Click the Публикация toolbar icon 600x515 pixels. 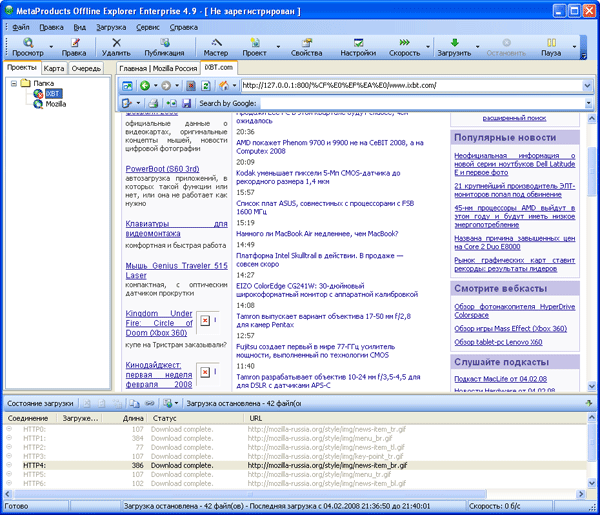click(x=163, y=43)
